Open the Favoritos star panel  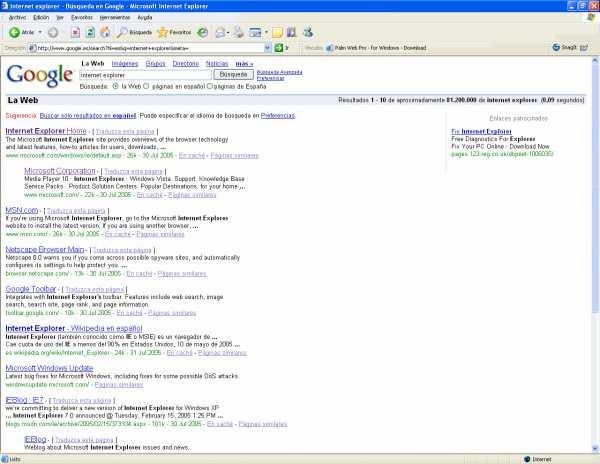174,33
